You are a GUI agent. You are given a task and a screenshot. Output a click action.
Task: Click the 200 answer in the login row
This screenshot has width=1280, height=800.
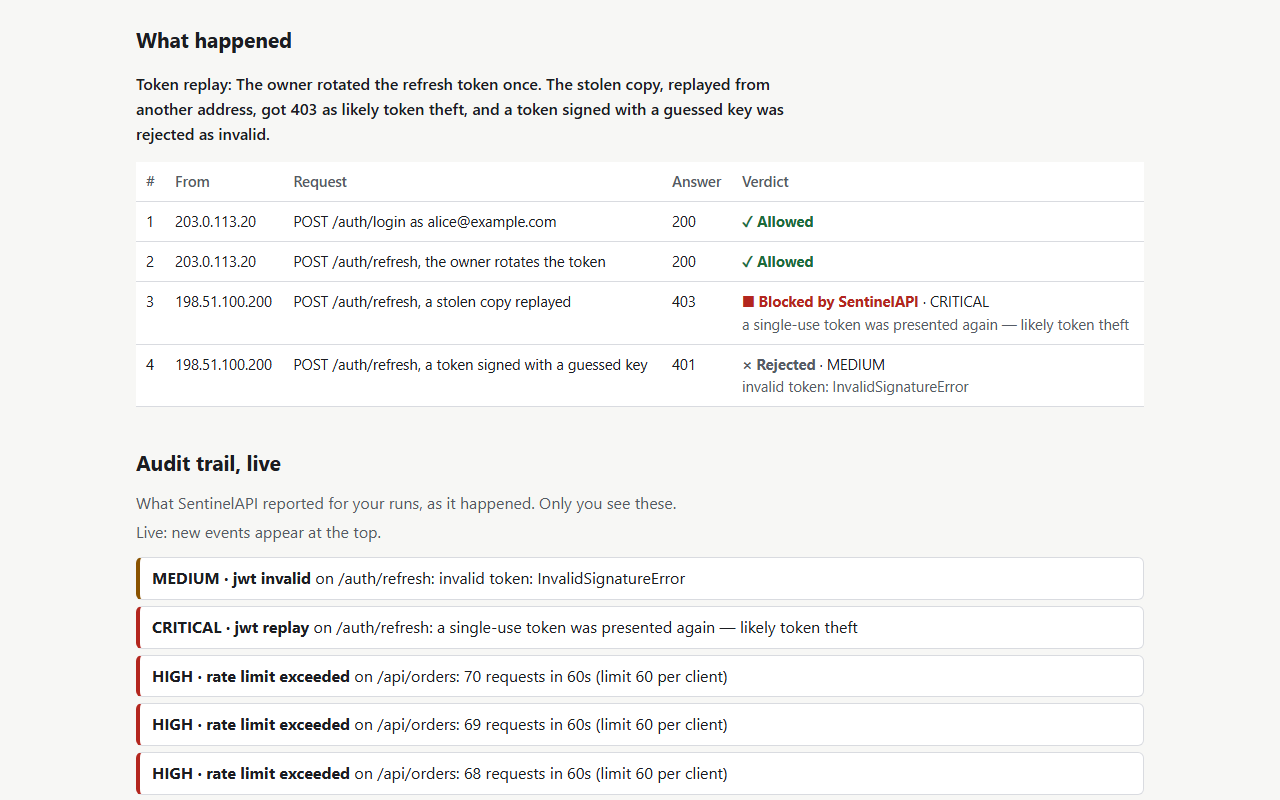(x=684, y=222)
